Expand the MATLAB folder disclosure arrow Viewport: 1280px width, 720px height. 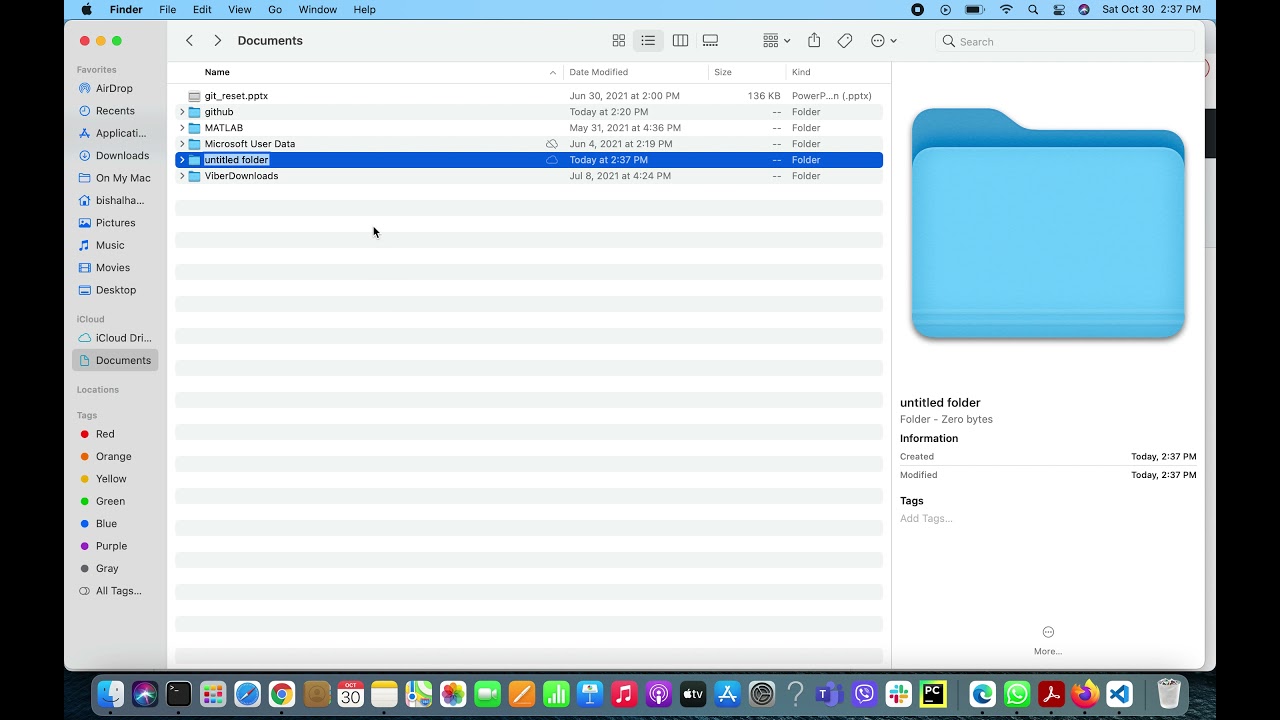(x=182, y=128)
